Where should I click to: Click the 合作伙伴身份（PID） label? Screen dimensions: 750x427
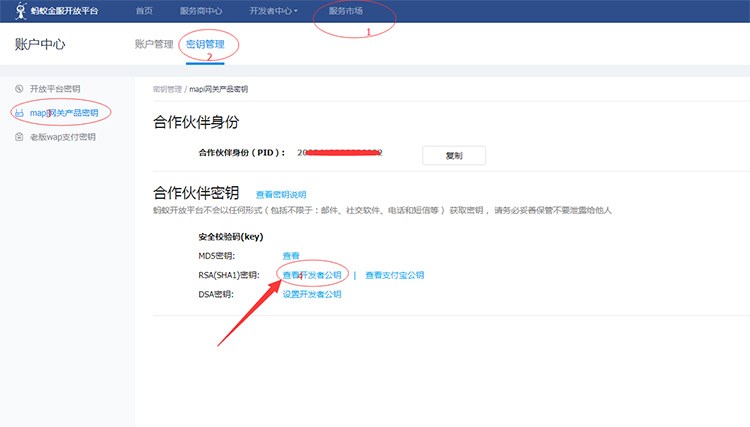242,153
